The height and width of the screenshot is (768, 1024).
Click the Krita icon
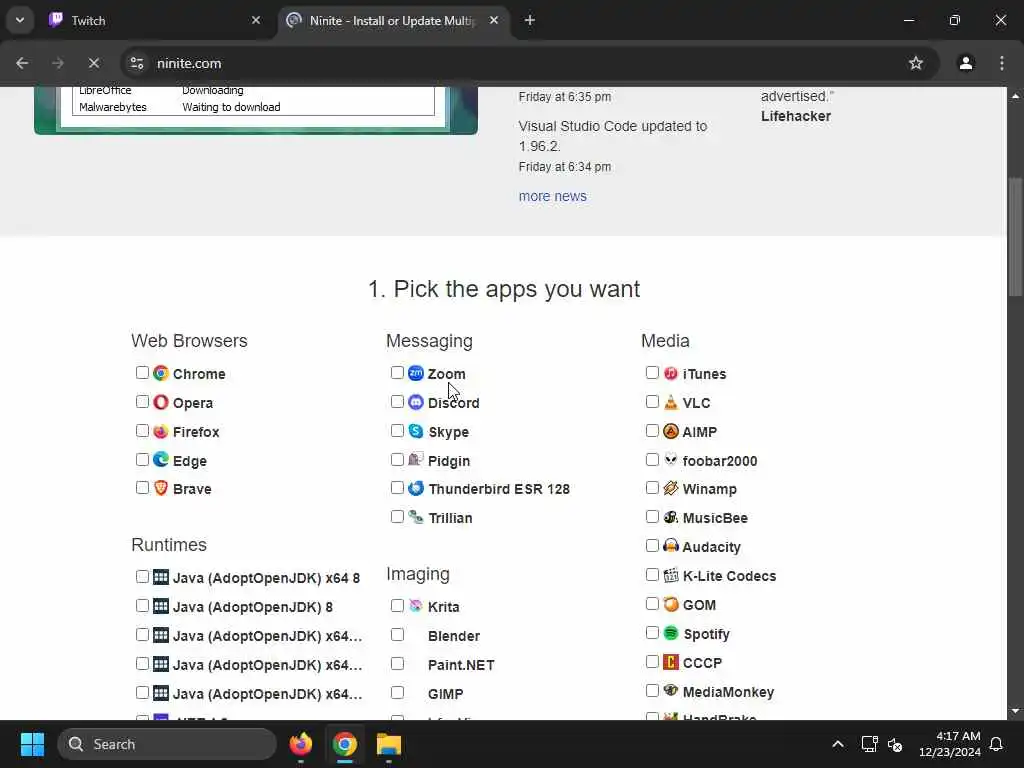[416, 606]
